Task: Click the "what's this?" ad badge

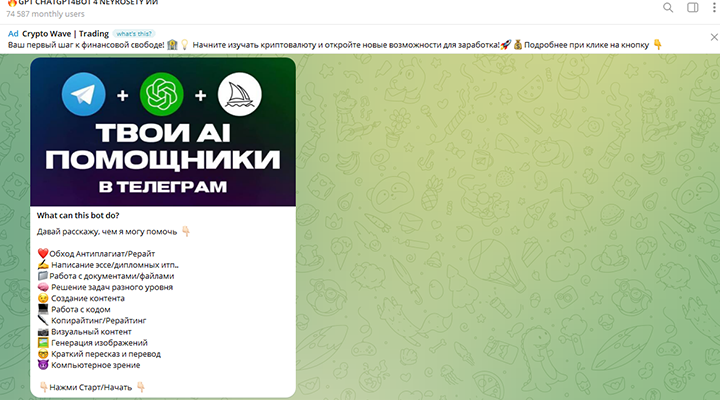Action: [x=134, y=33]
